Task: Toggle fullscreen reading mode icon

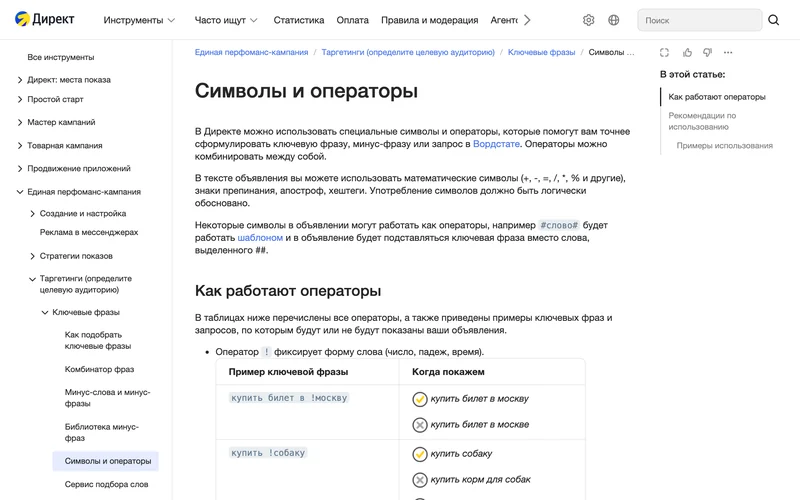Action: point(664,53)
